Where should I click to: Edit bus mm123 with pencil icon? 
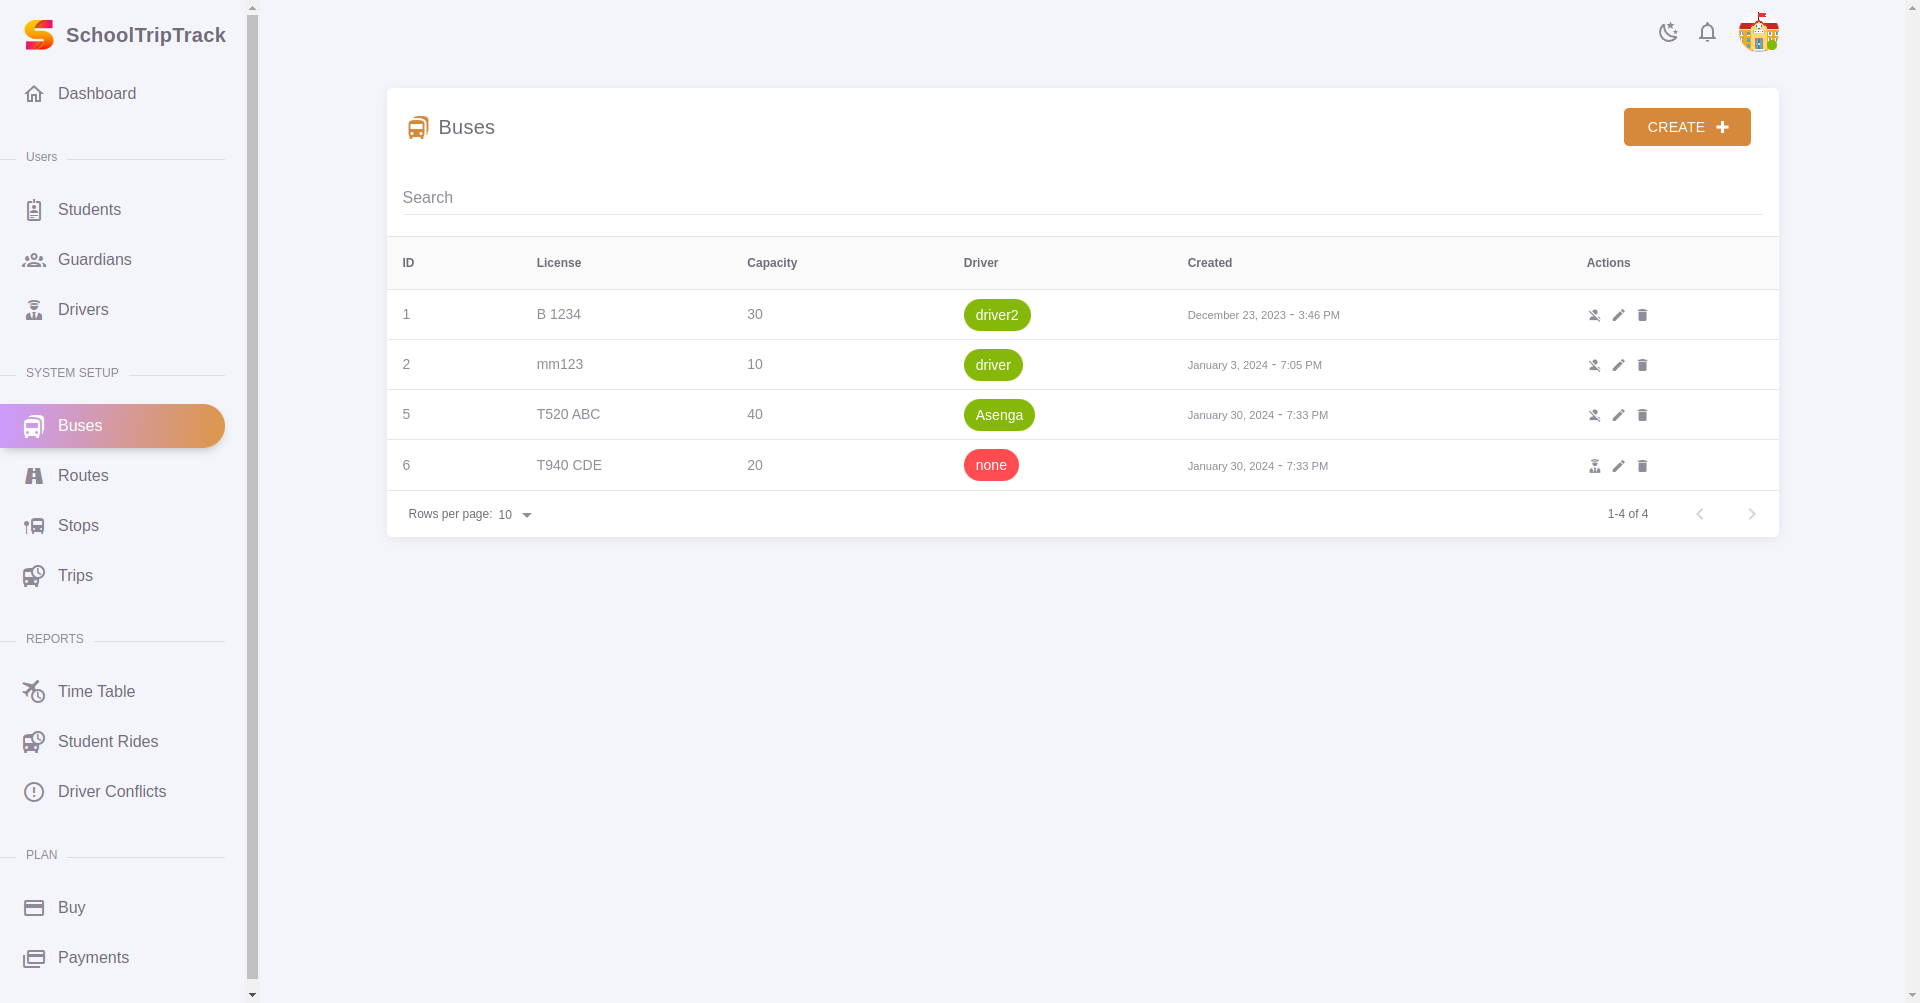click(1618, 365)
